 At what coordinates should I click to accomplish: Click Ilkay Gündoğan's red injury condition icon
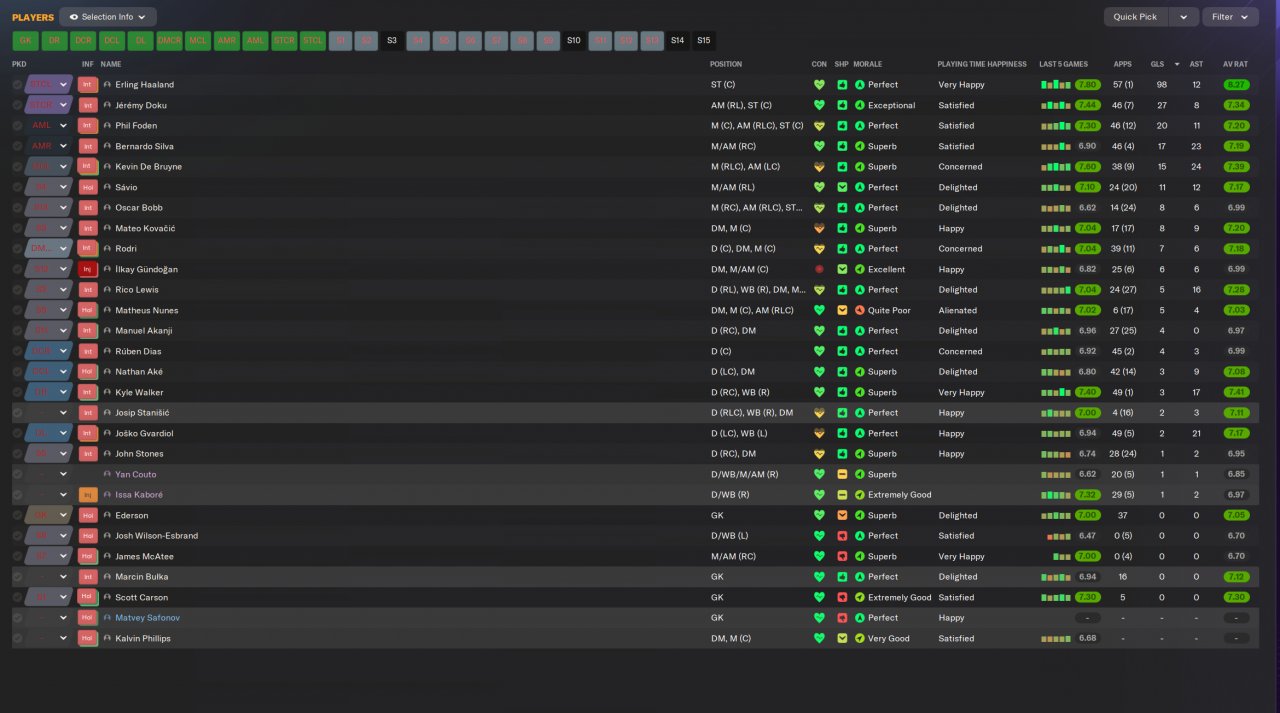click(819, 269)
